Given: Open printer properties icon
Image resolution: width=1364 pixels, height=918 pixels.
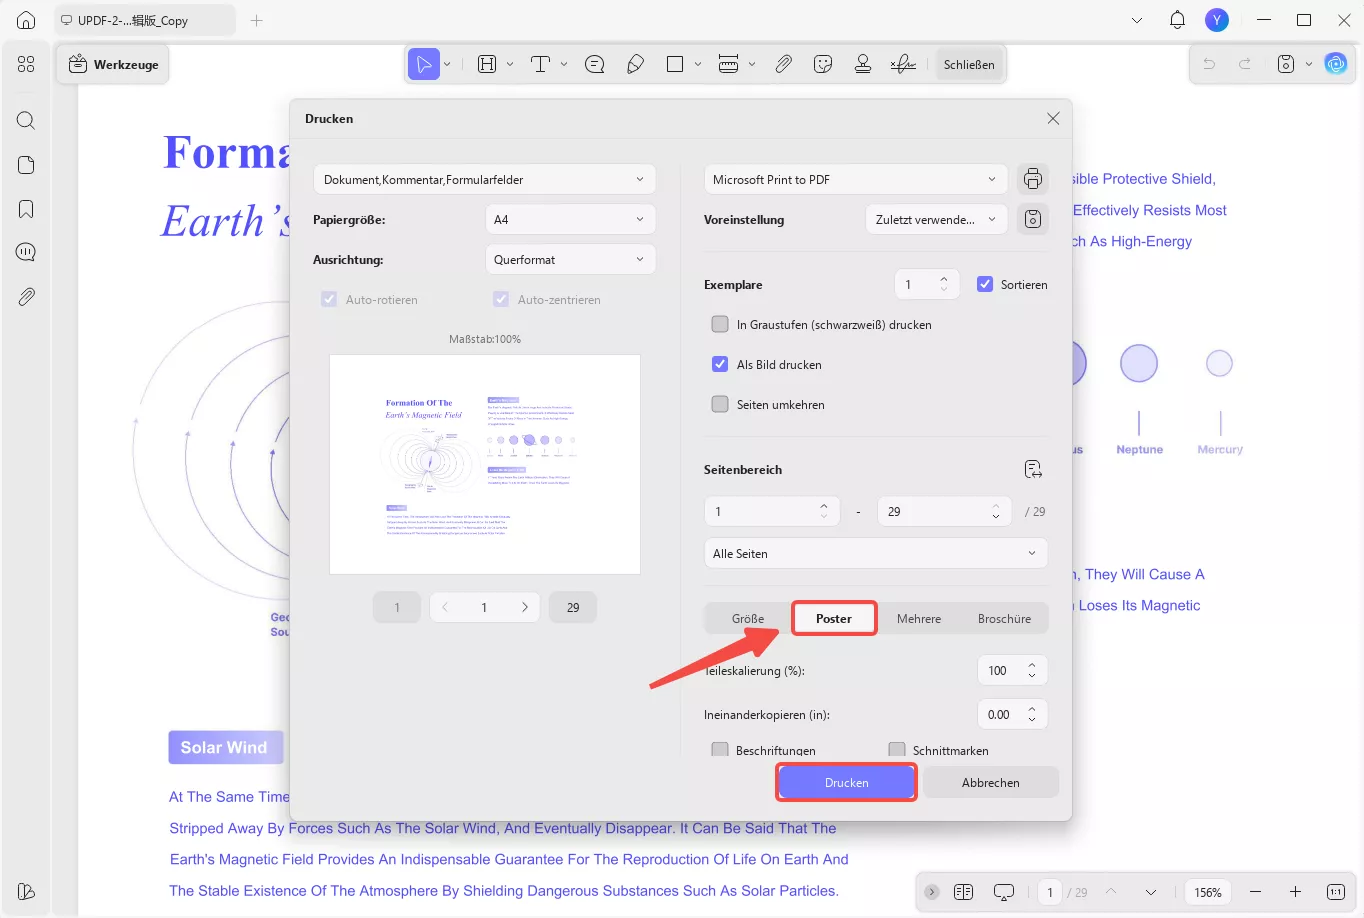Looking at the screenshot, I should 1033,179.
